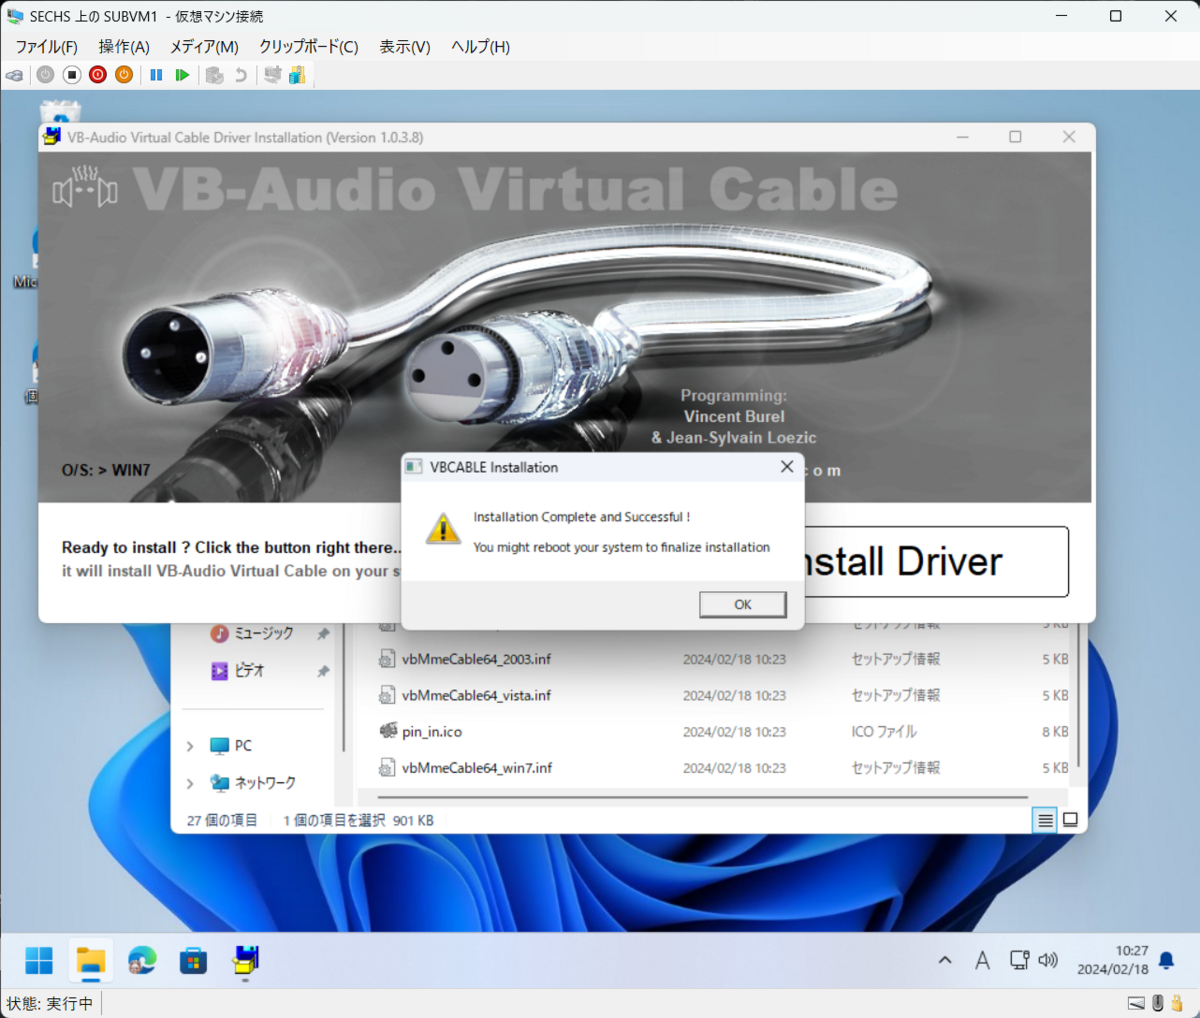Select file vbMmeCable64_win7.inf
The height and width of the screenshot is (1018, 1200).
point(477,768)
